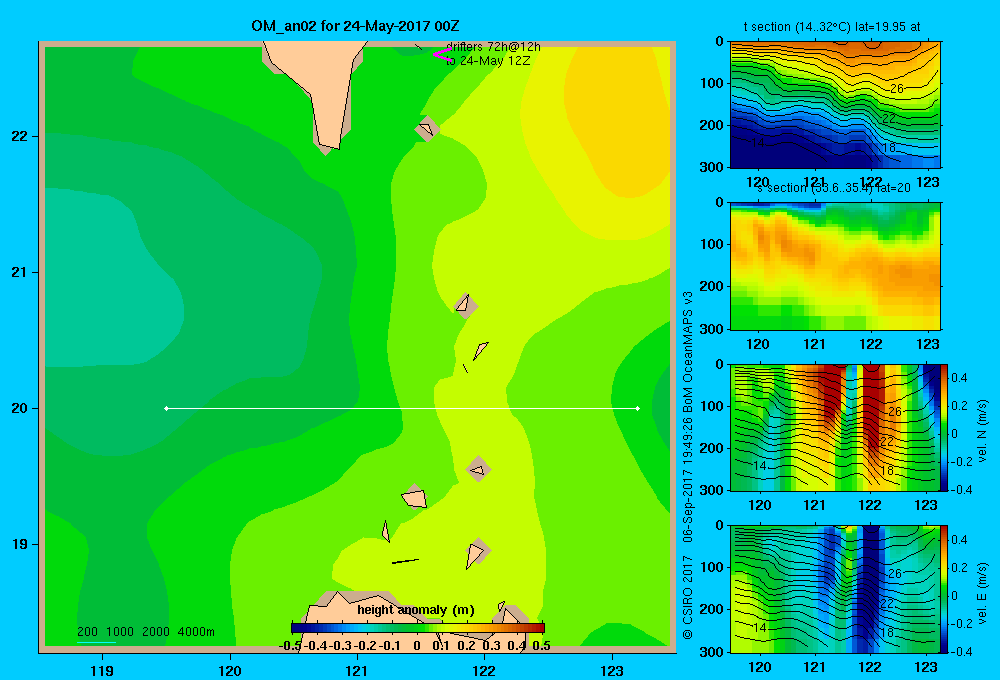Click the title 'OM_an02 for 24-May-2017 00Z'
Image resolution: width=1000 pixels, height=680 pixels.
pyautogui.click(x=355, y=26)
